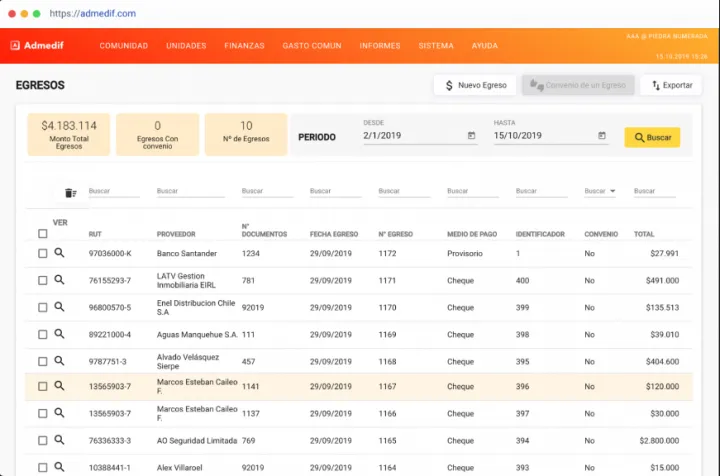Inspect the Alex Villaroel egreso entry
The width and height of the screenshot is (720, 476).
[x=59, y=466]
